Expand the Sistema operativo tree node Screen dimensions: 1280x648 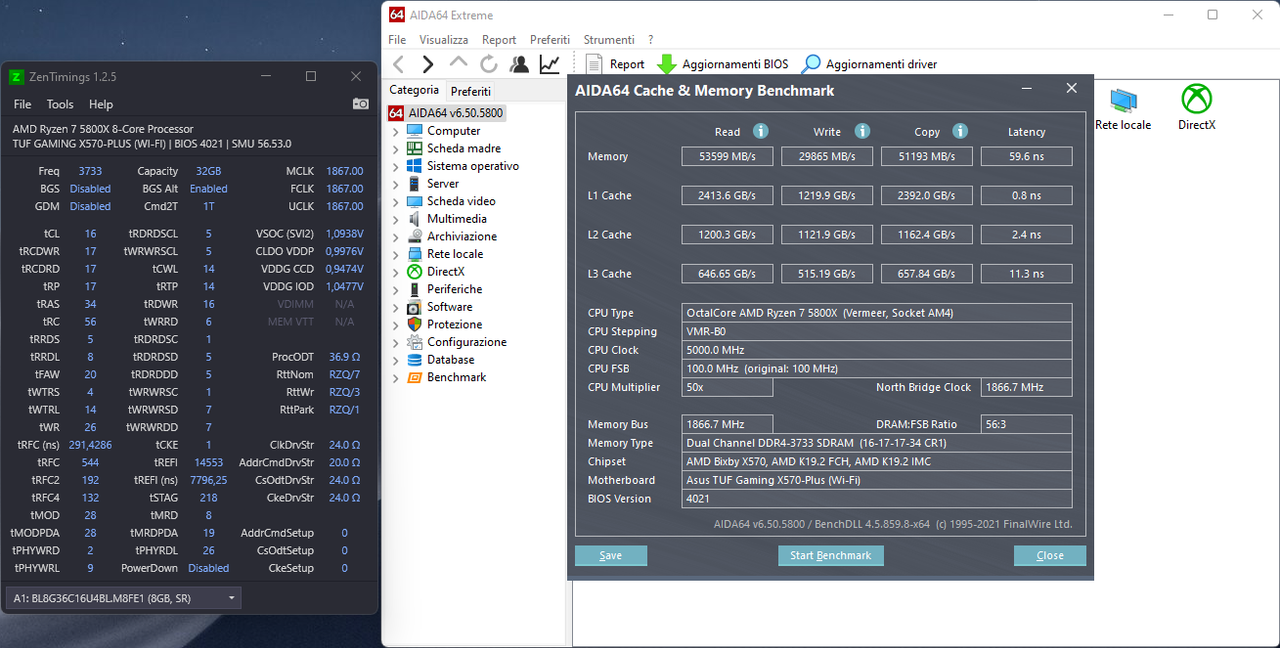[x=396, y=166]
